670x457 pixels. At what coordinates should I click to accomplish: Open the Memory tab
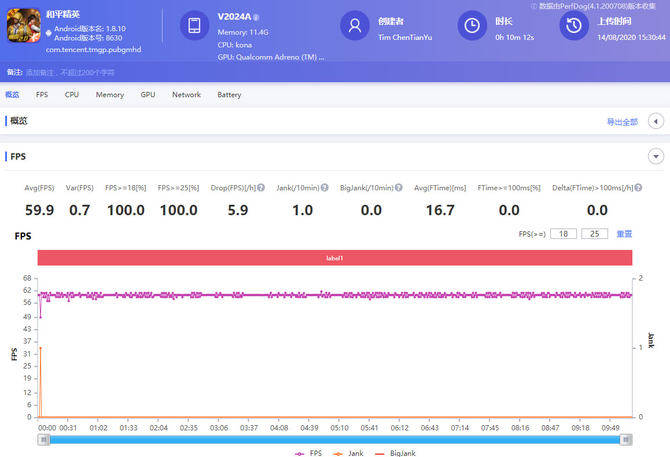tap(110, 95)
